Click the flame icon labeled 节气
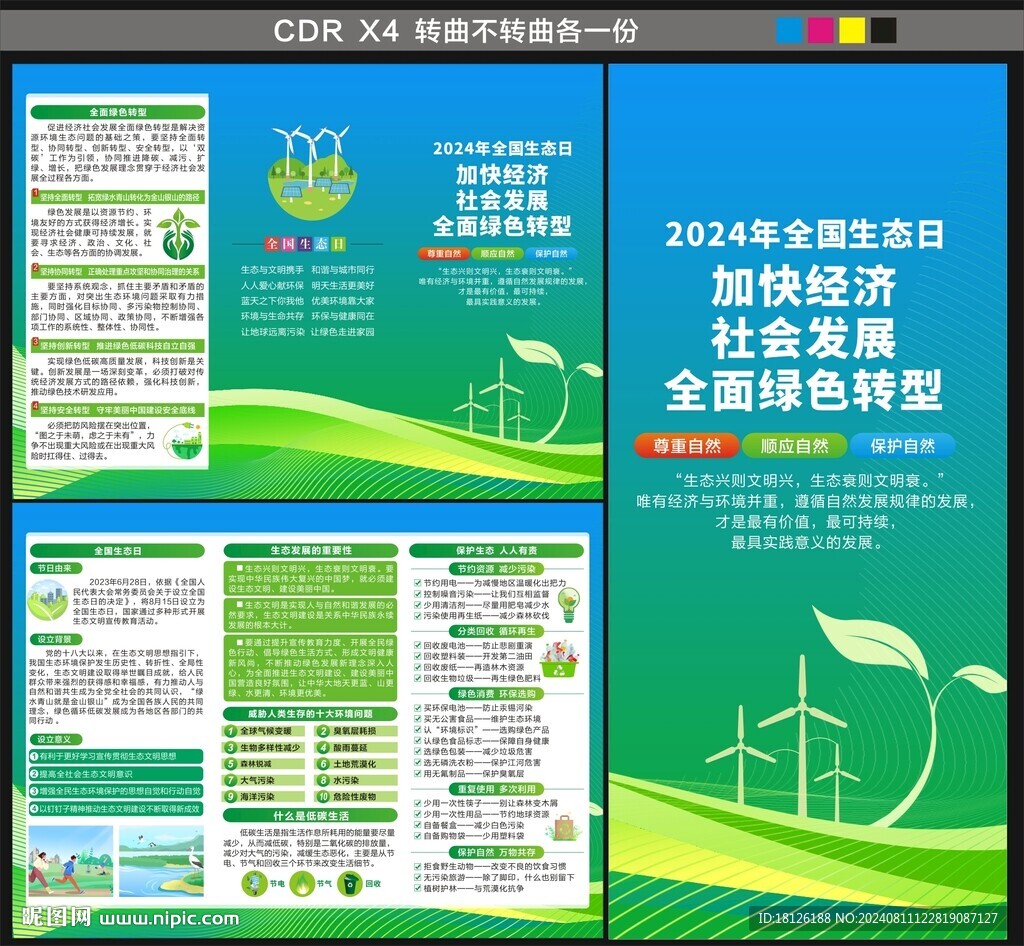Screen dimensions: 1024x946 302,883
